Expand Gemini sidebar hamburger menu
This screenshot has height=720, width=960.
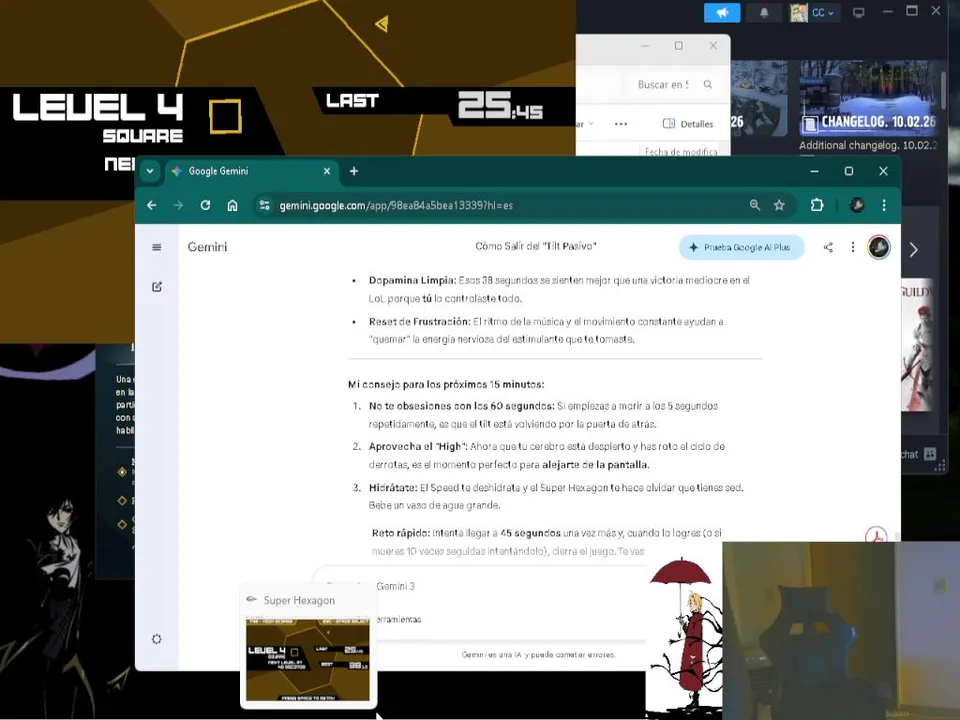pos(157,247)
